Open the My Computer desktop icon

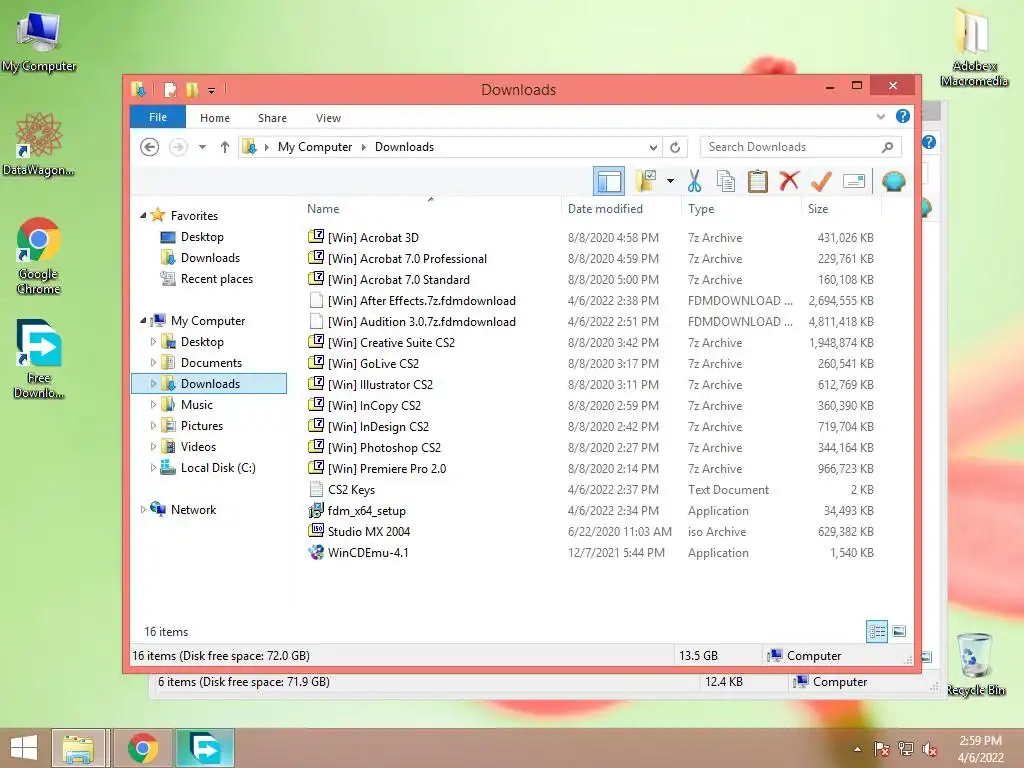pos(39,42)
